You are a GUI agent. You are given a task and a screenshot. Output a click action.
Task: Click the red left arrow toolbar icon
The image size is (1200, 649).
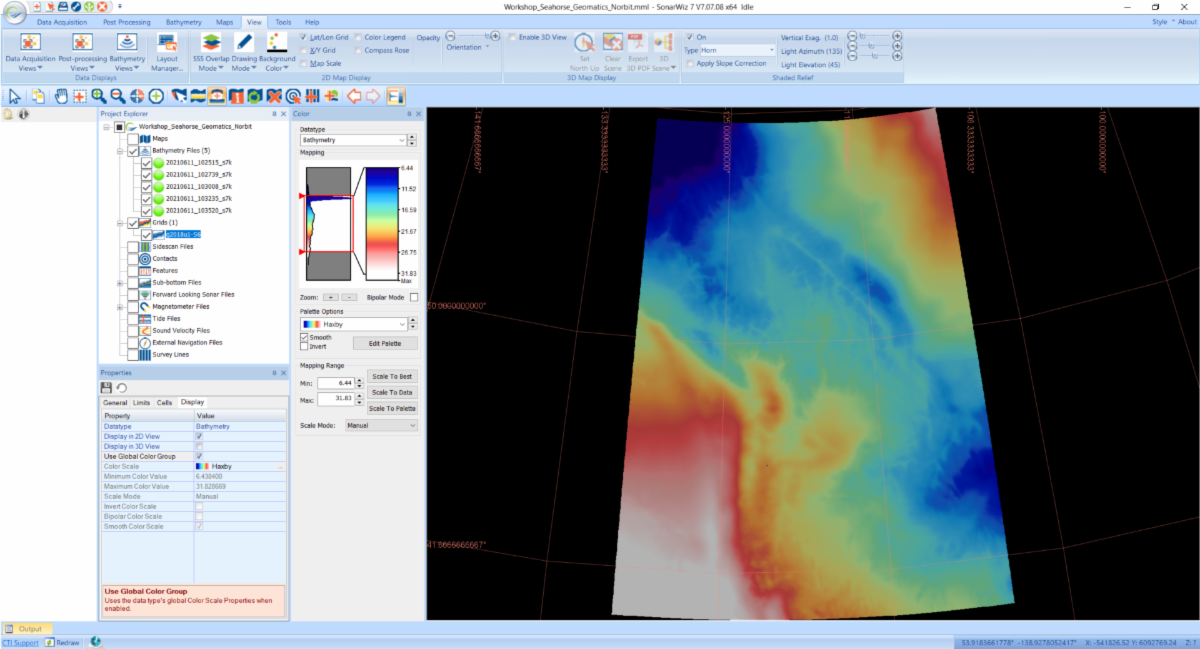[353, 96]
